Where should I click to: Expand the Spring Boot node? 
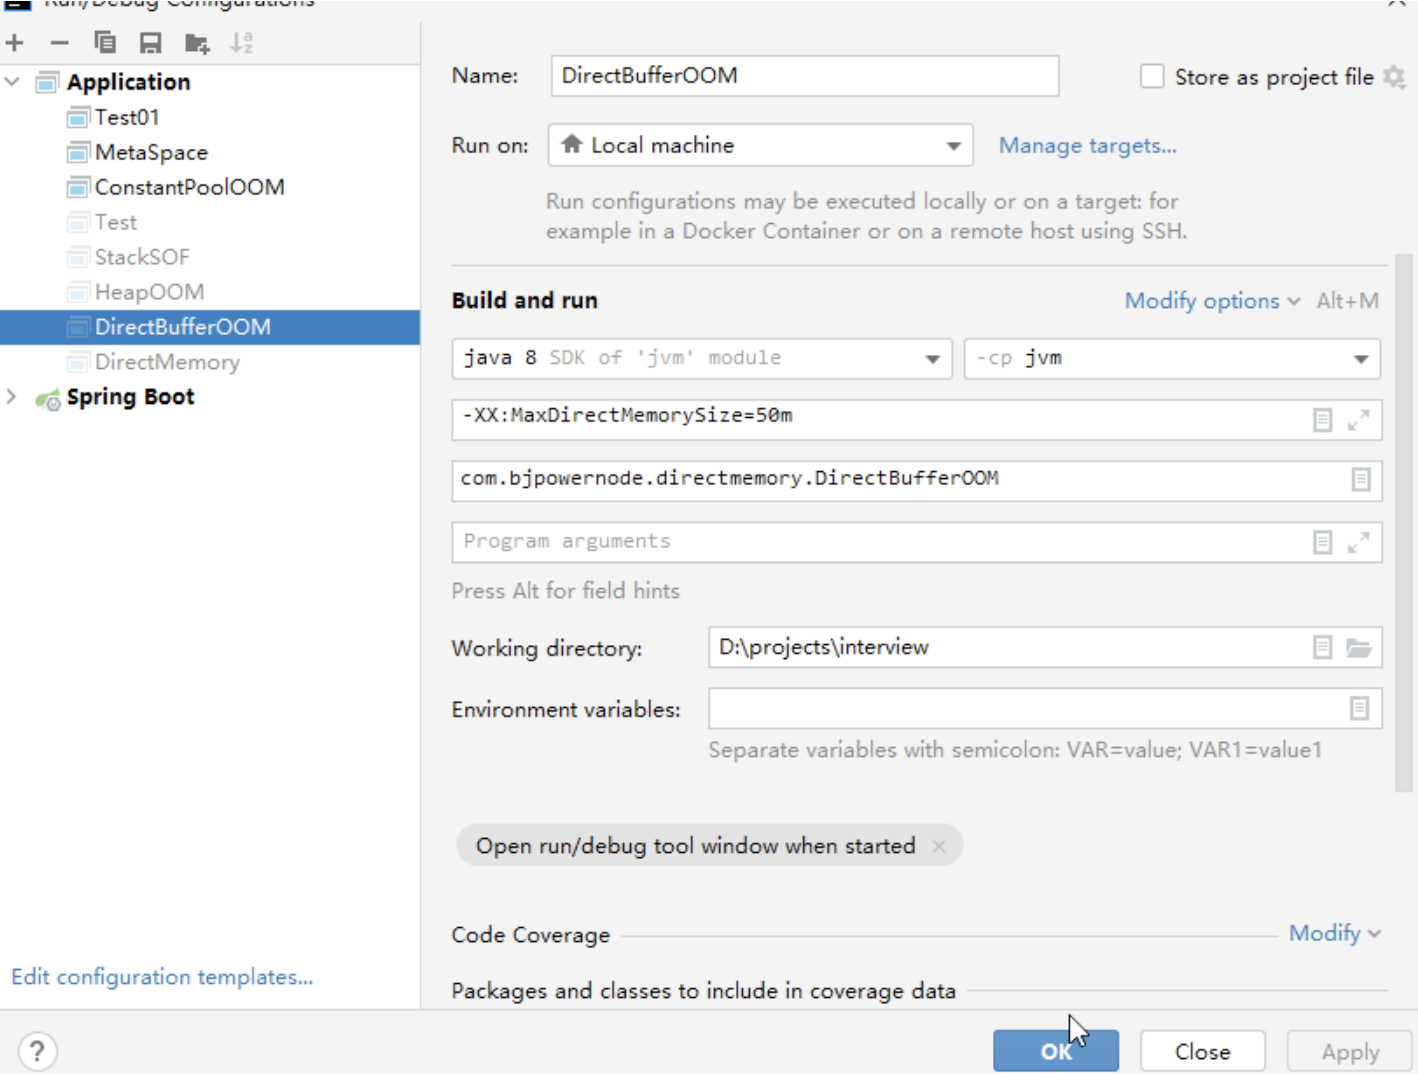tap(12, 397)
